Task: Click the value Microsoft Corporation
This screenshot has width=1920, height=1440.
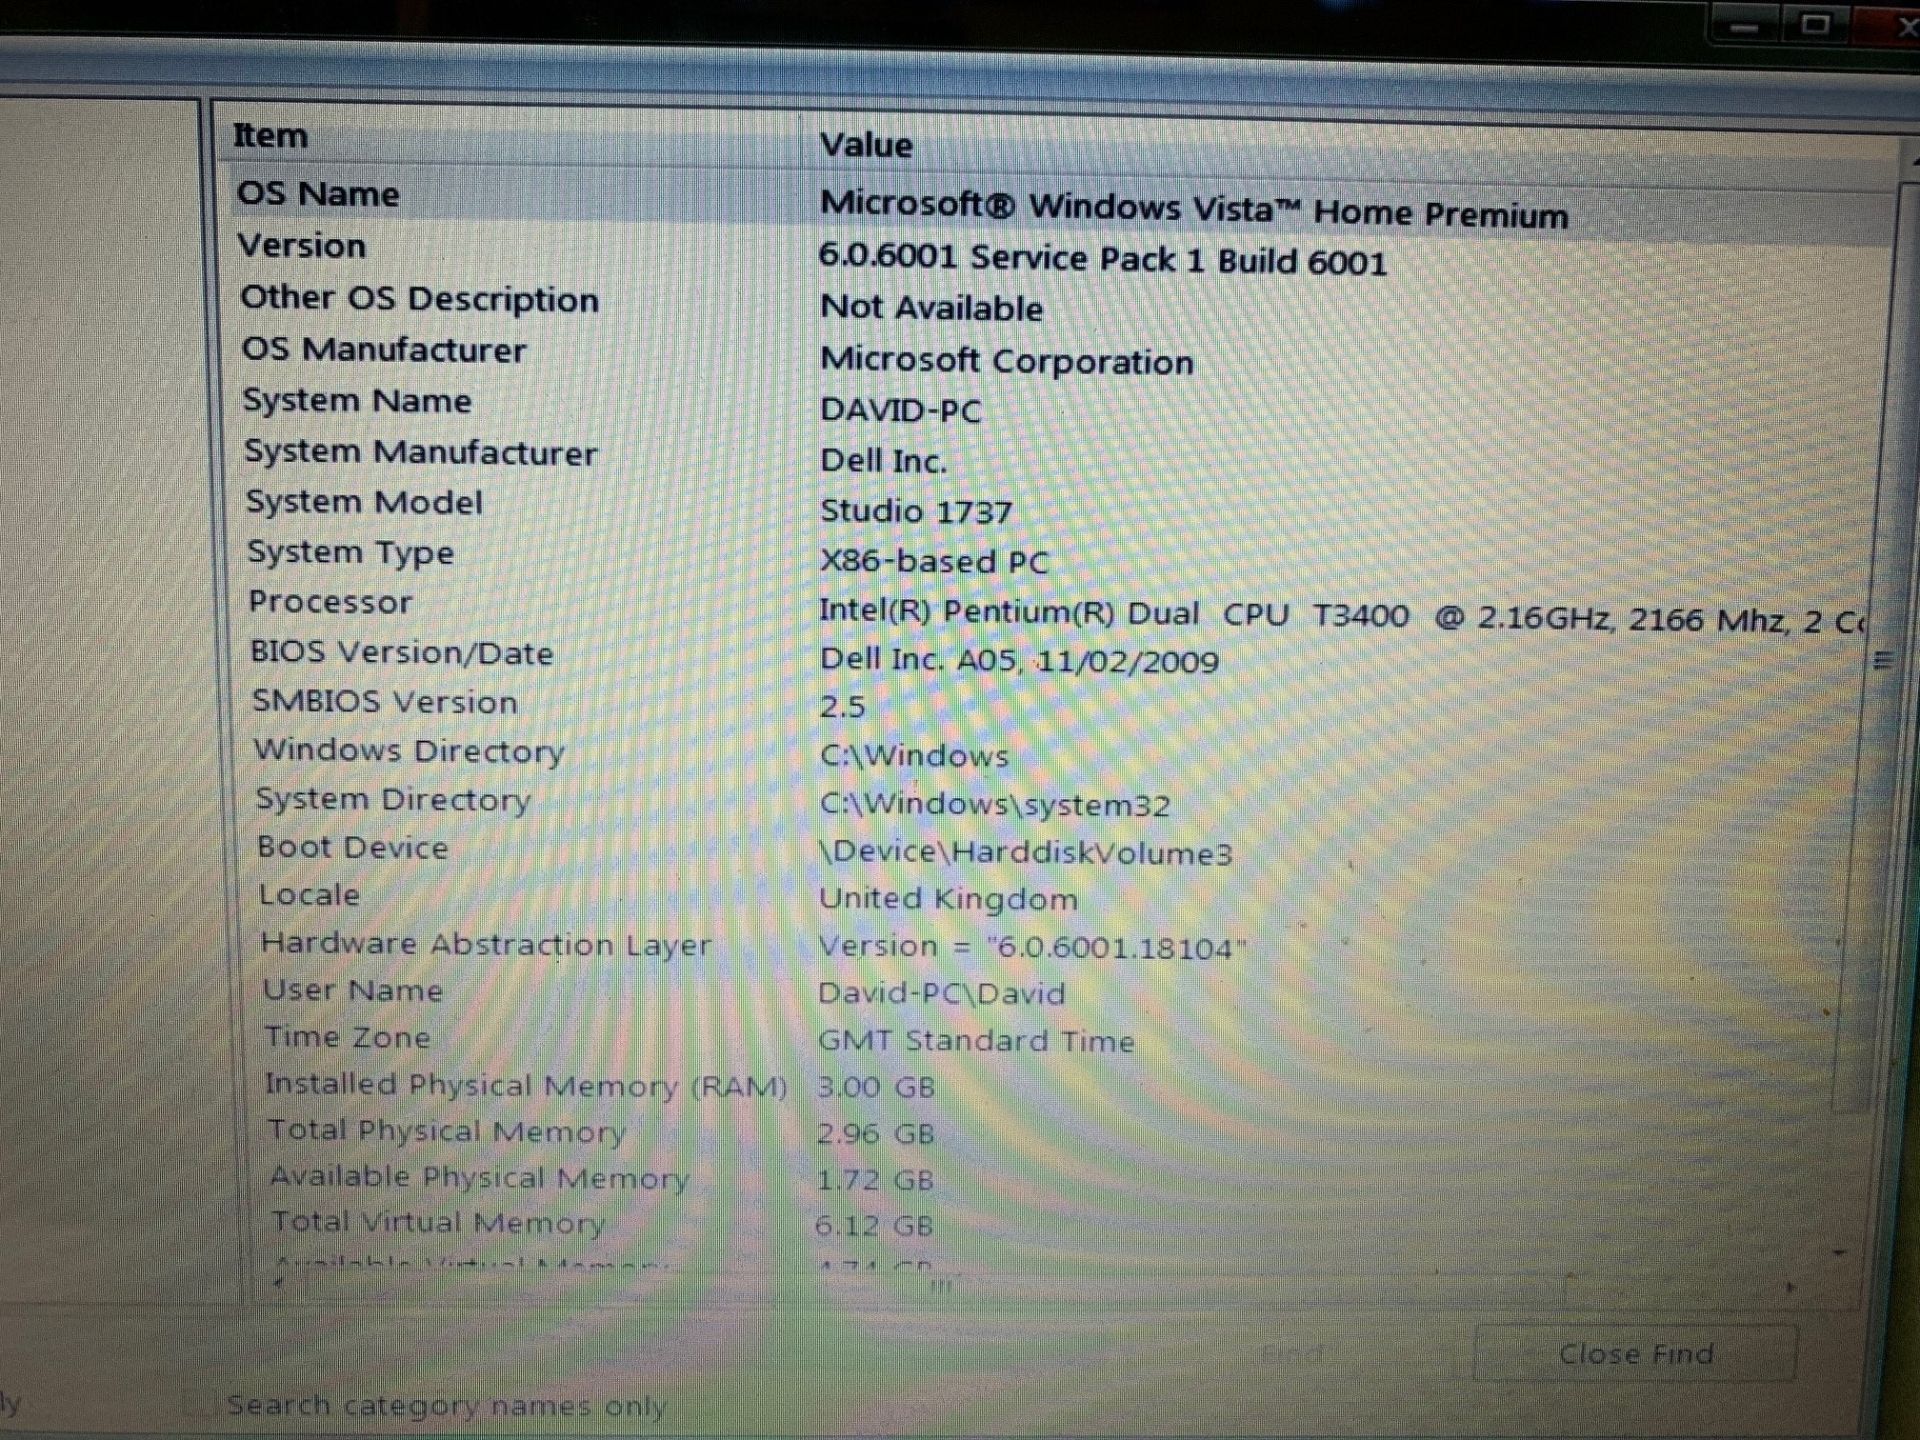Action: tap(1007, 360)
